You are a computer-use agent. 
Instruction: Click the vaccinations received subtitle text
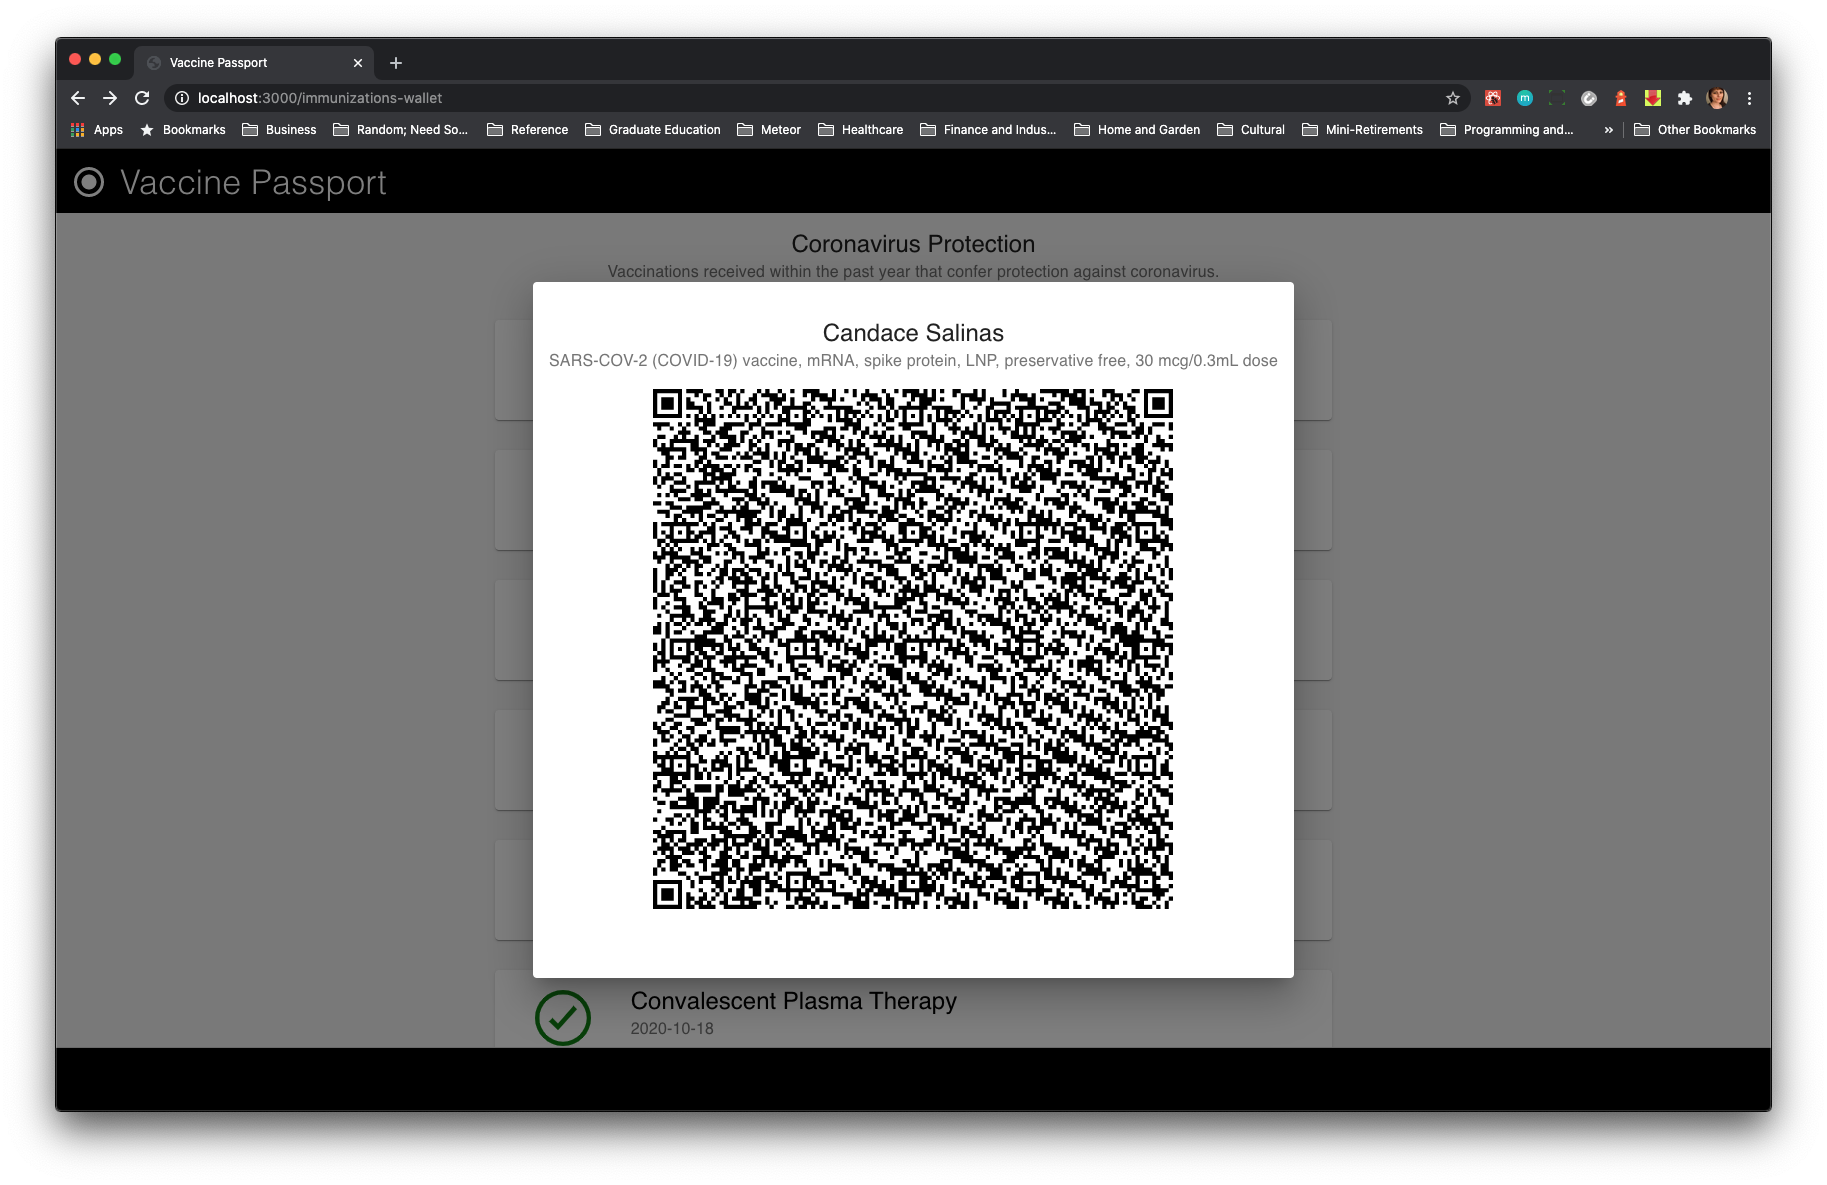(x=913, y=272)
